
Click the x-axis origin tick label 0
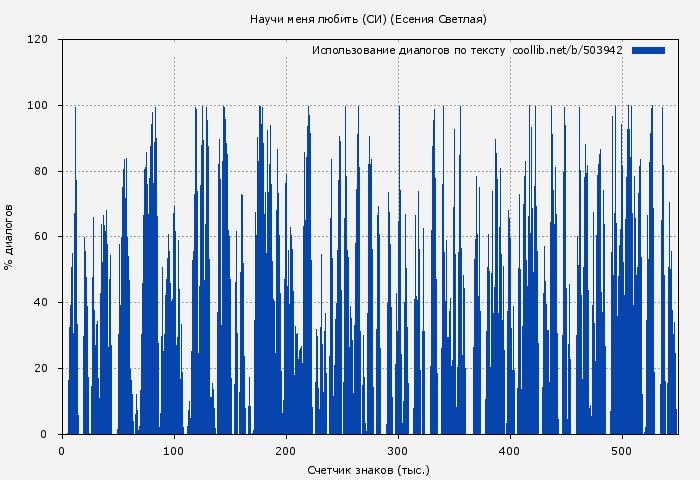62,451
